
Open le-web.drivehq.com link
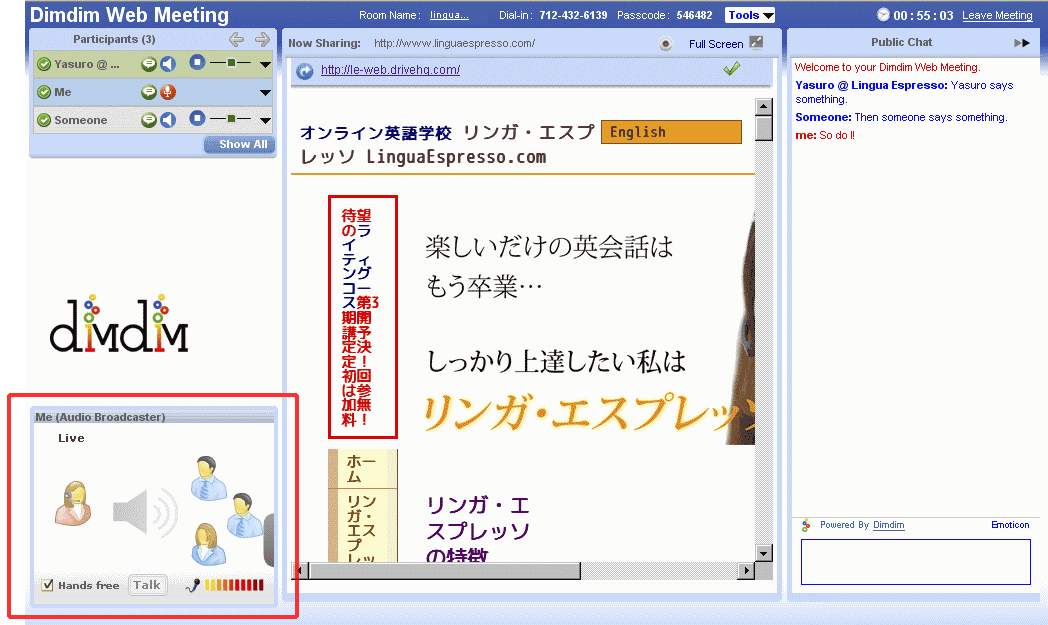[390, 70]
